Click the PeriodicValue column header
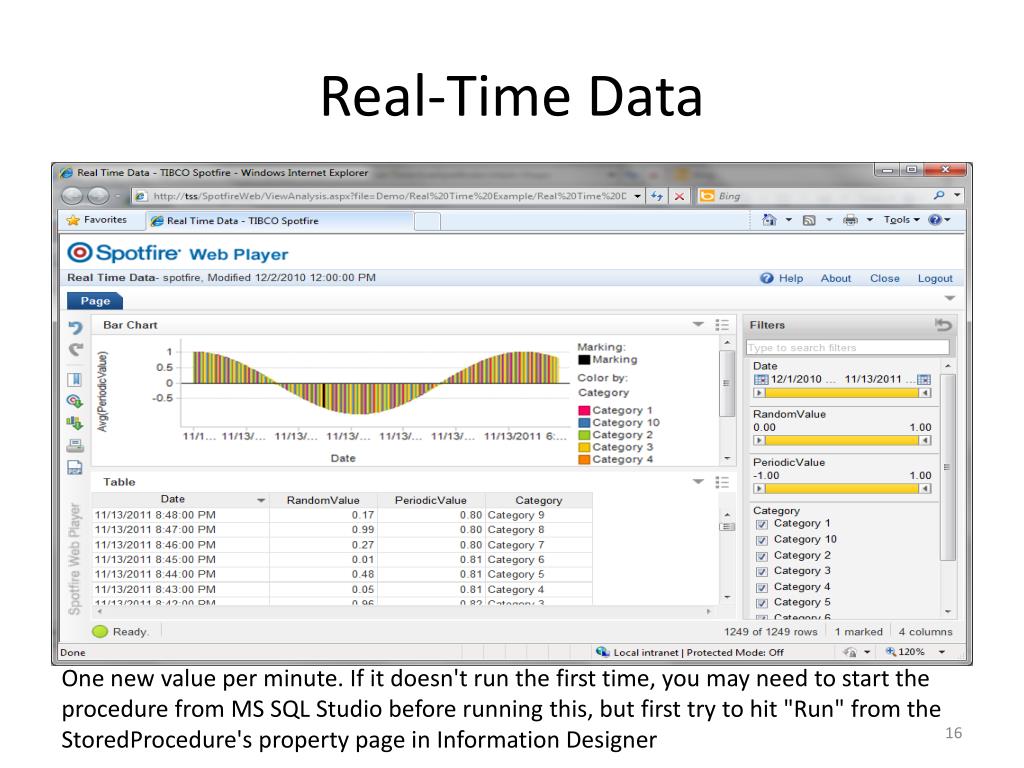Image resolution: width=1024 pixels, height=768 pixels. tap(430, 500)
